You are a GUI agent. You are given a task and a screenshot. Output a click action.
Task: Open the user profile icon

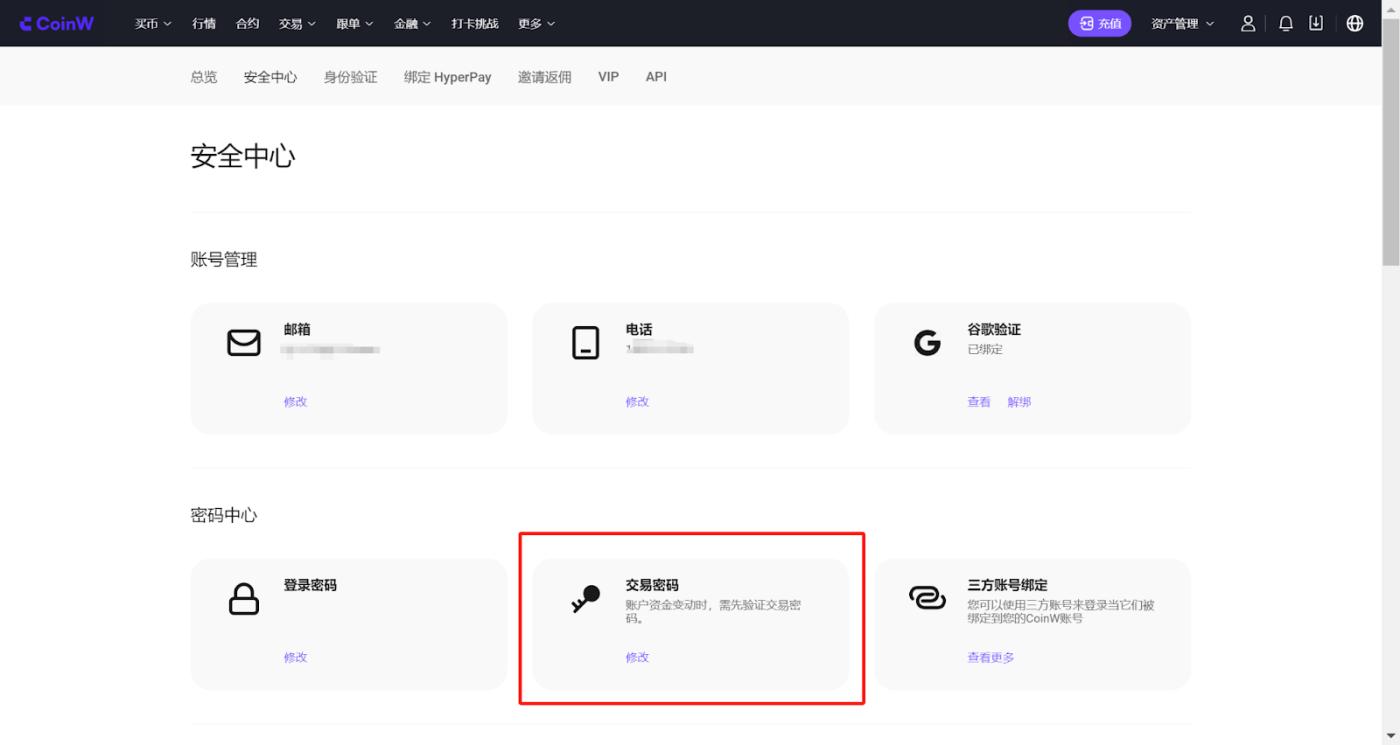click(1248, 23)
